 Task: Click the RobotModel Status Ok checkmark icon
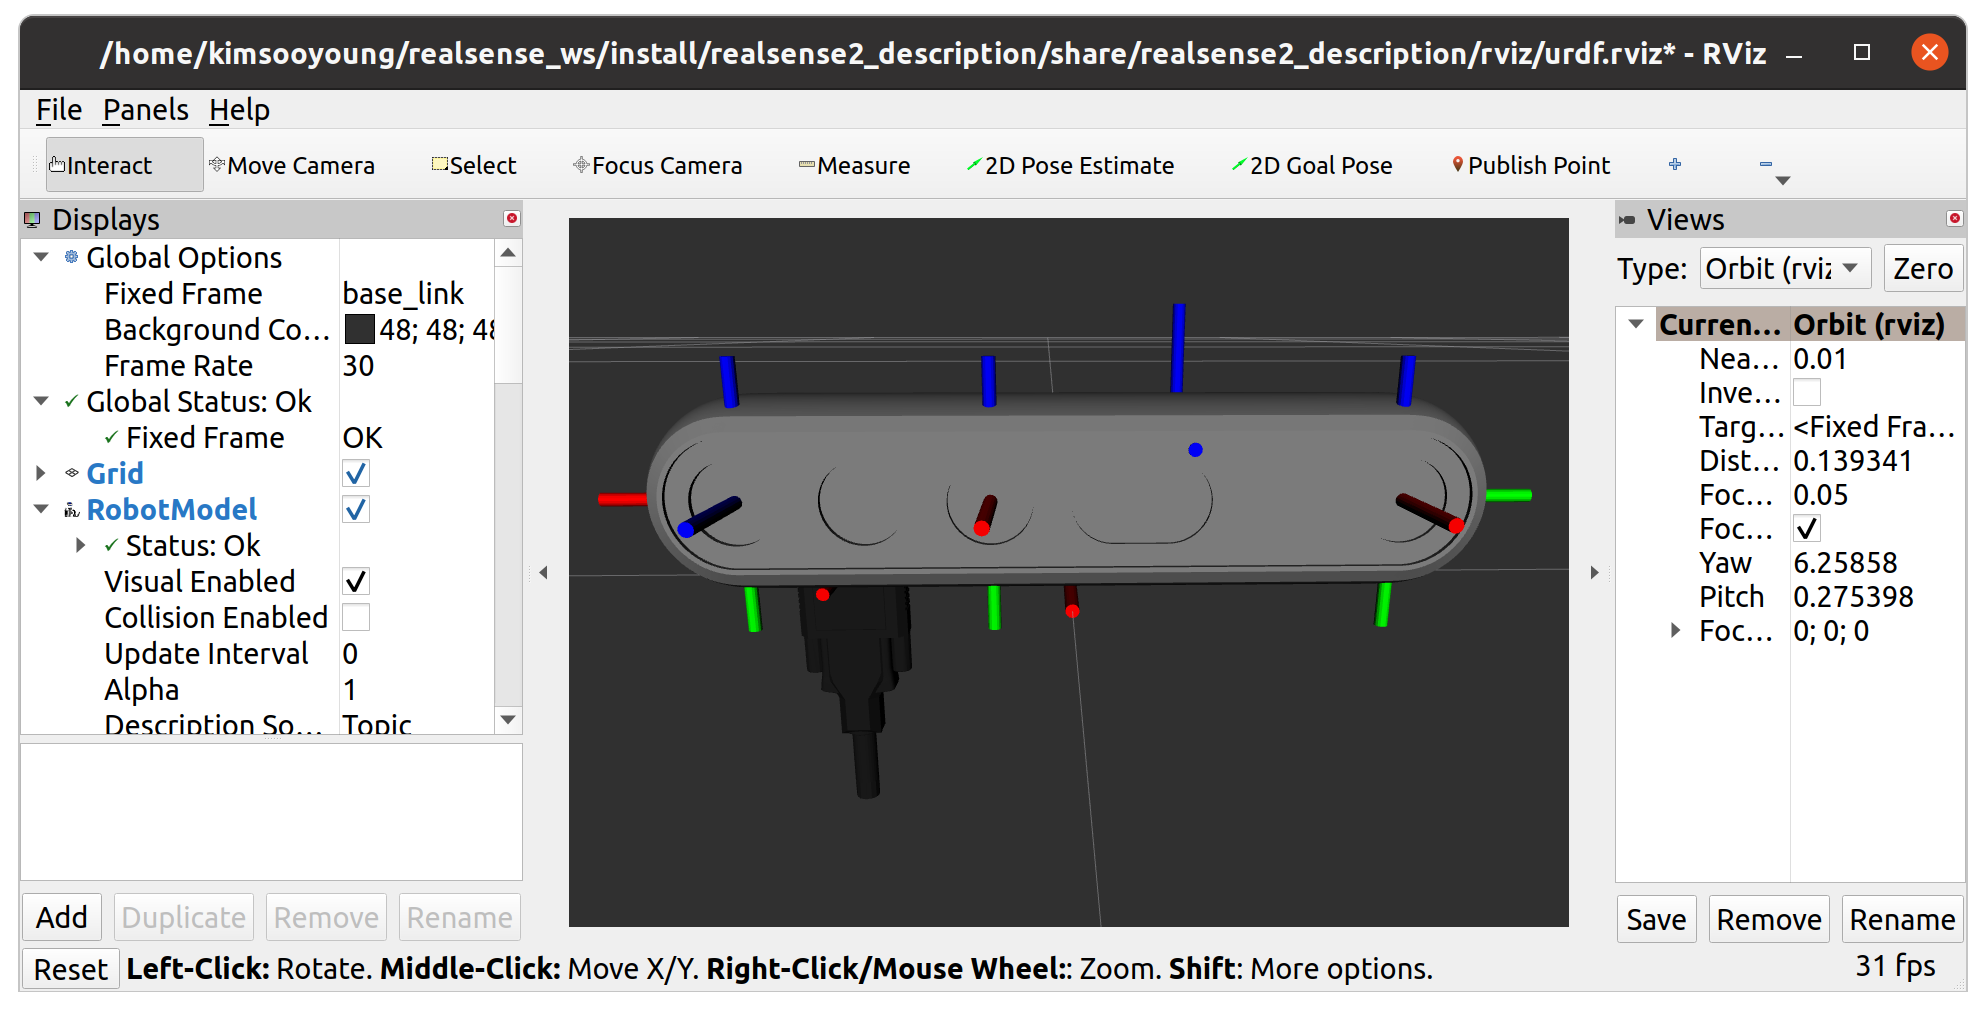pyautogui.click(x=111, y=546)
